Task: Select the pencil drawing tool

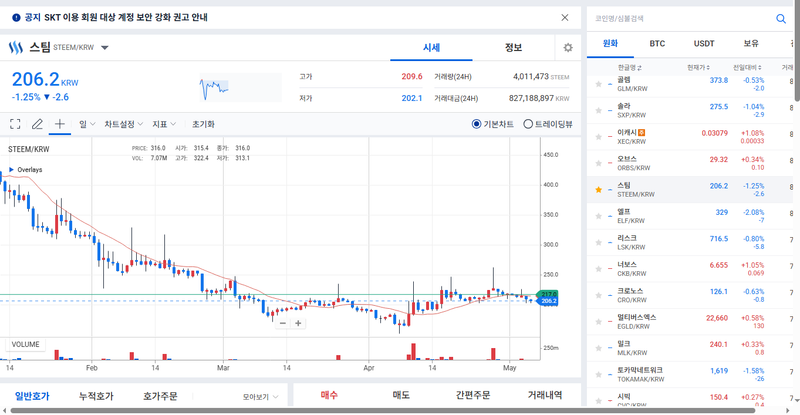Action: click(37, 124)
